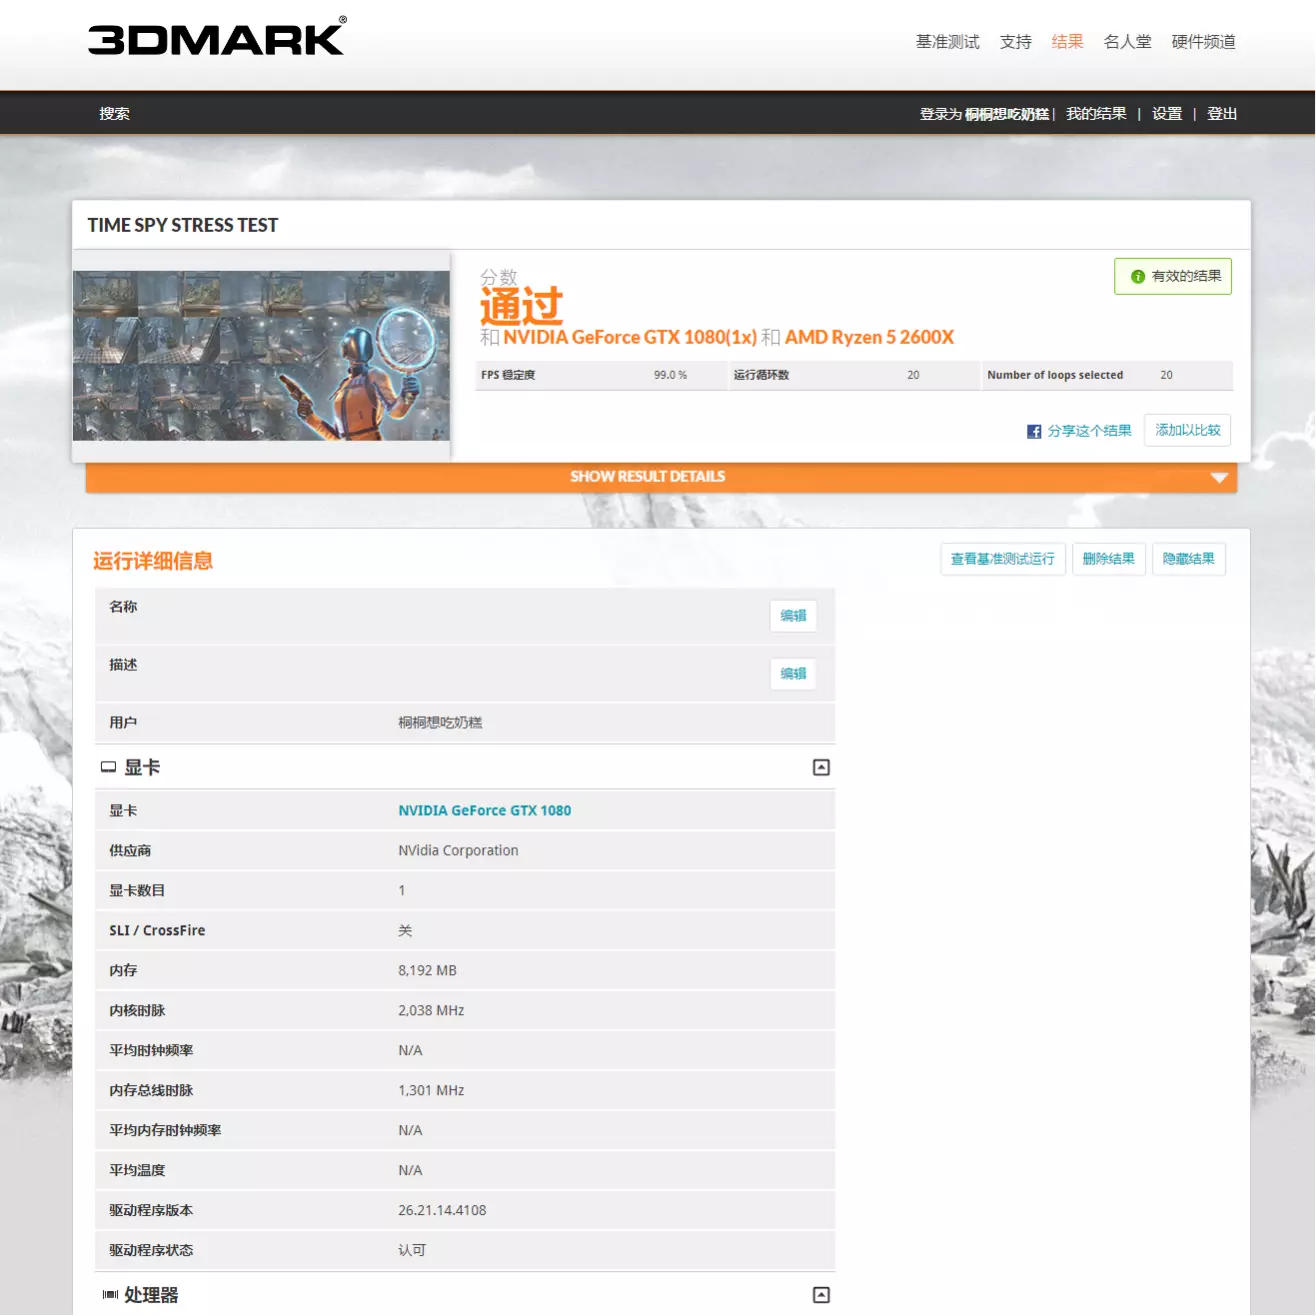The image size is (1316, 1316).
Task: Expand SHOW RESULT DETAILS bar
Action: tap(661, 477)
